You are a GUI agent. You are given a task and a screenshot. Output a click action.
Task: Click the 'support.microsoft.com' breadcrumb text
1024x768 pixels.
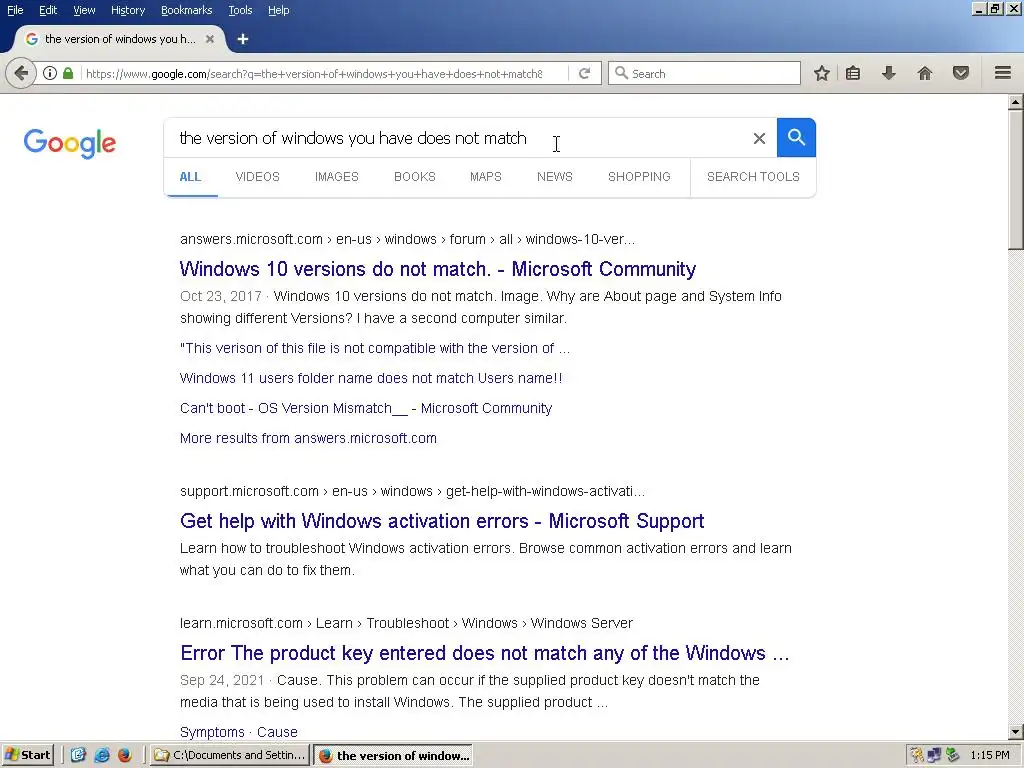pos(249,491)
